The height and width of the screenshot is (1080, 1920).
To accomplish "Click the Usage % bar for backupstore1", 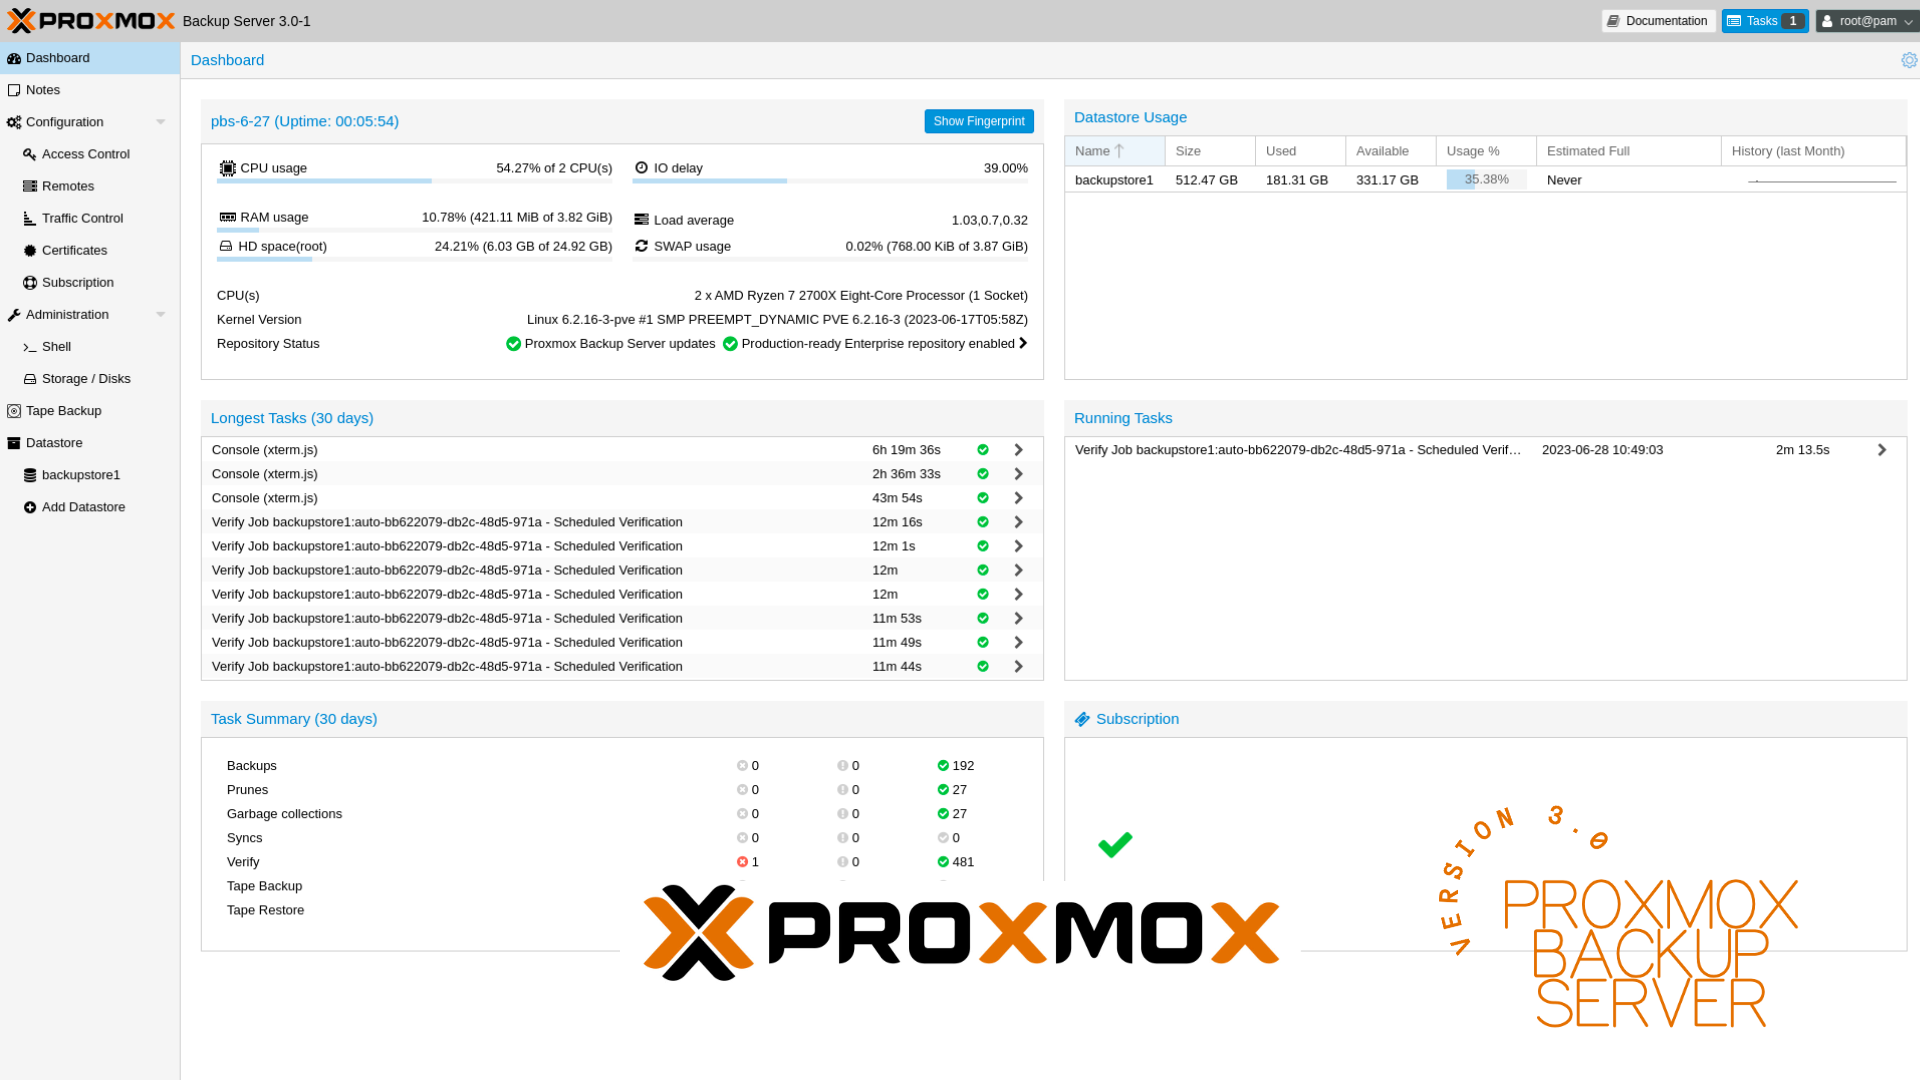I will 1486,180.
